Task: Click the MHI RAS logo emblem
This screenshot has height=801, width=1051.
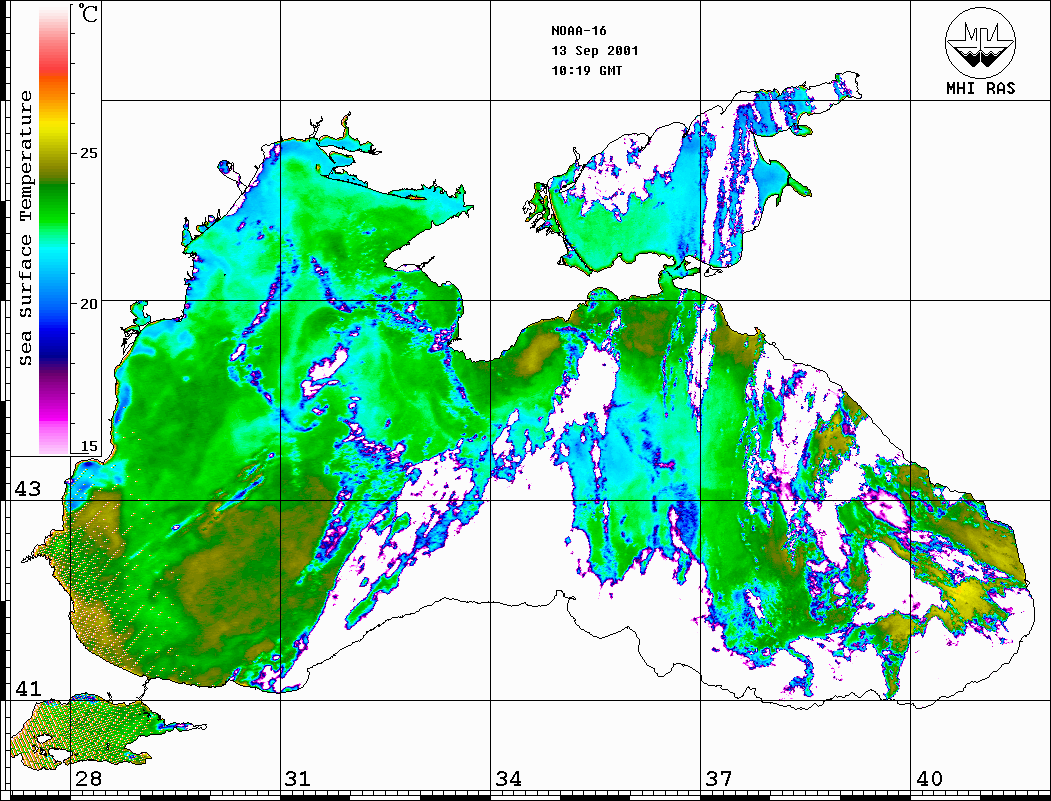Action: coord(981,42)
